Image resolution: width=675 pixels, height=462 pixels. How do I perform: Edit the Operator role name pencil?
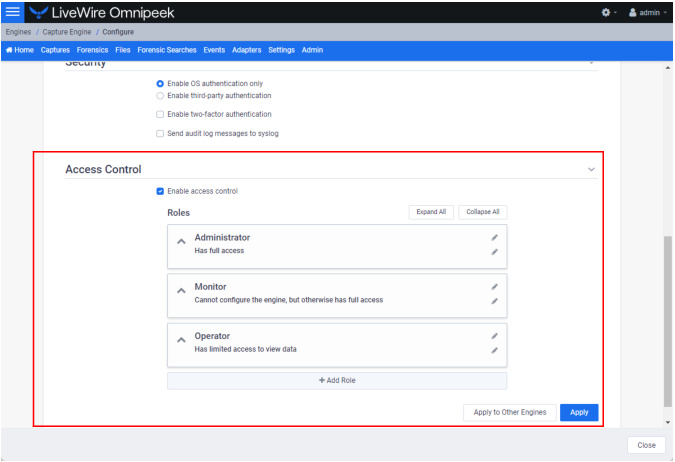click(x=495, y=336)
